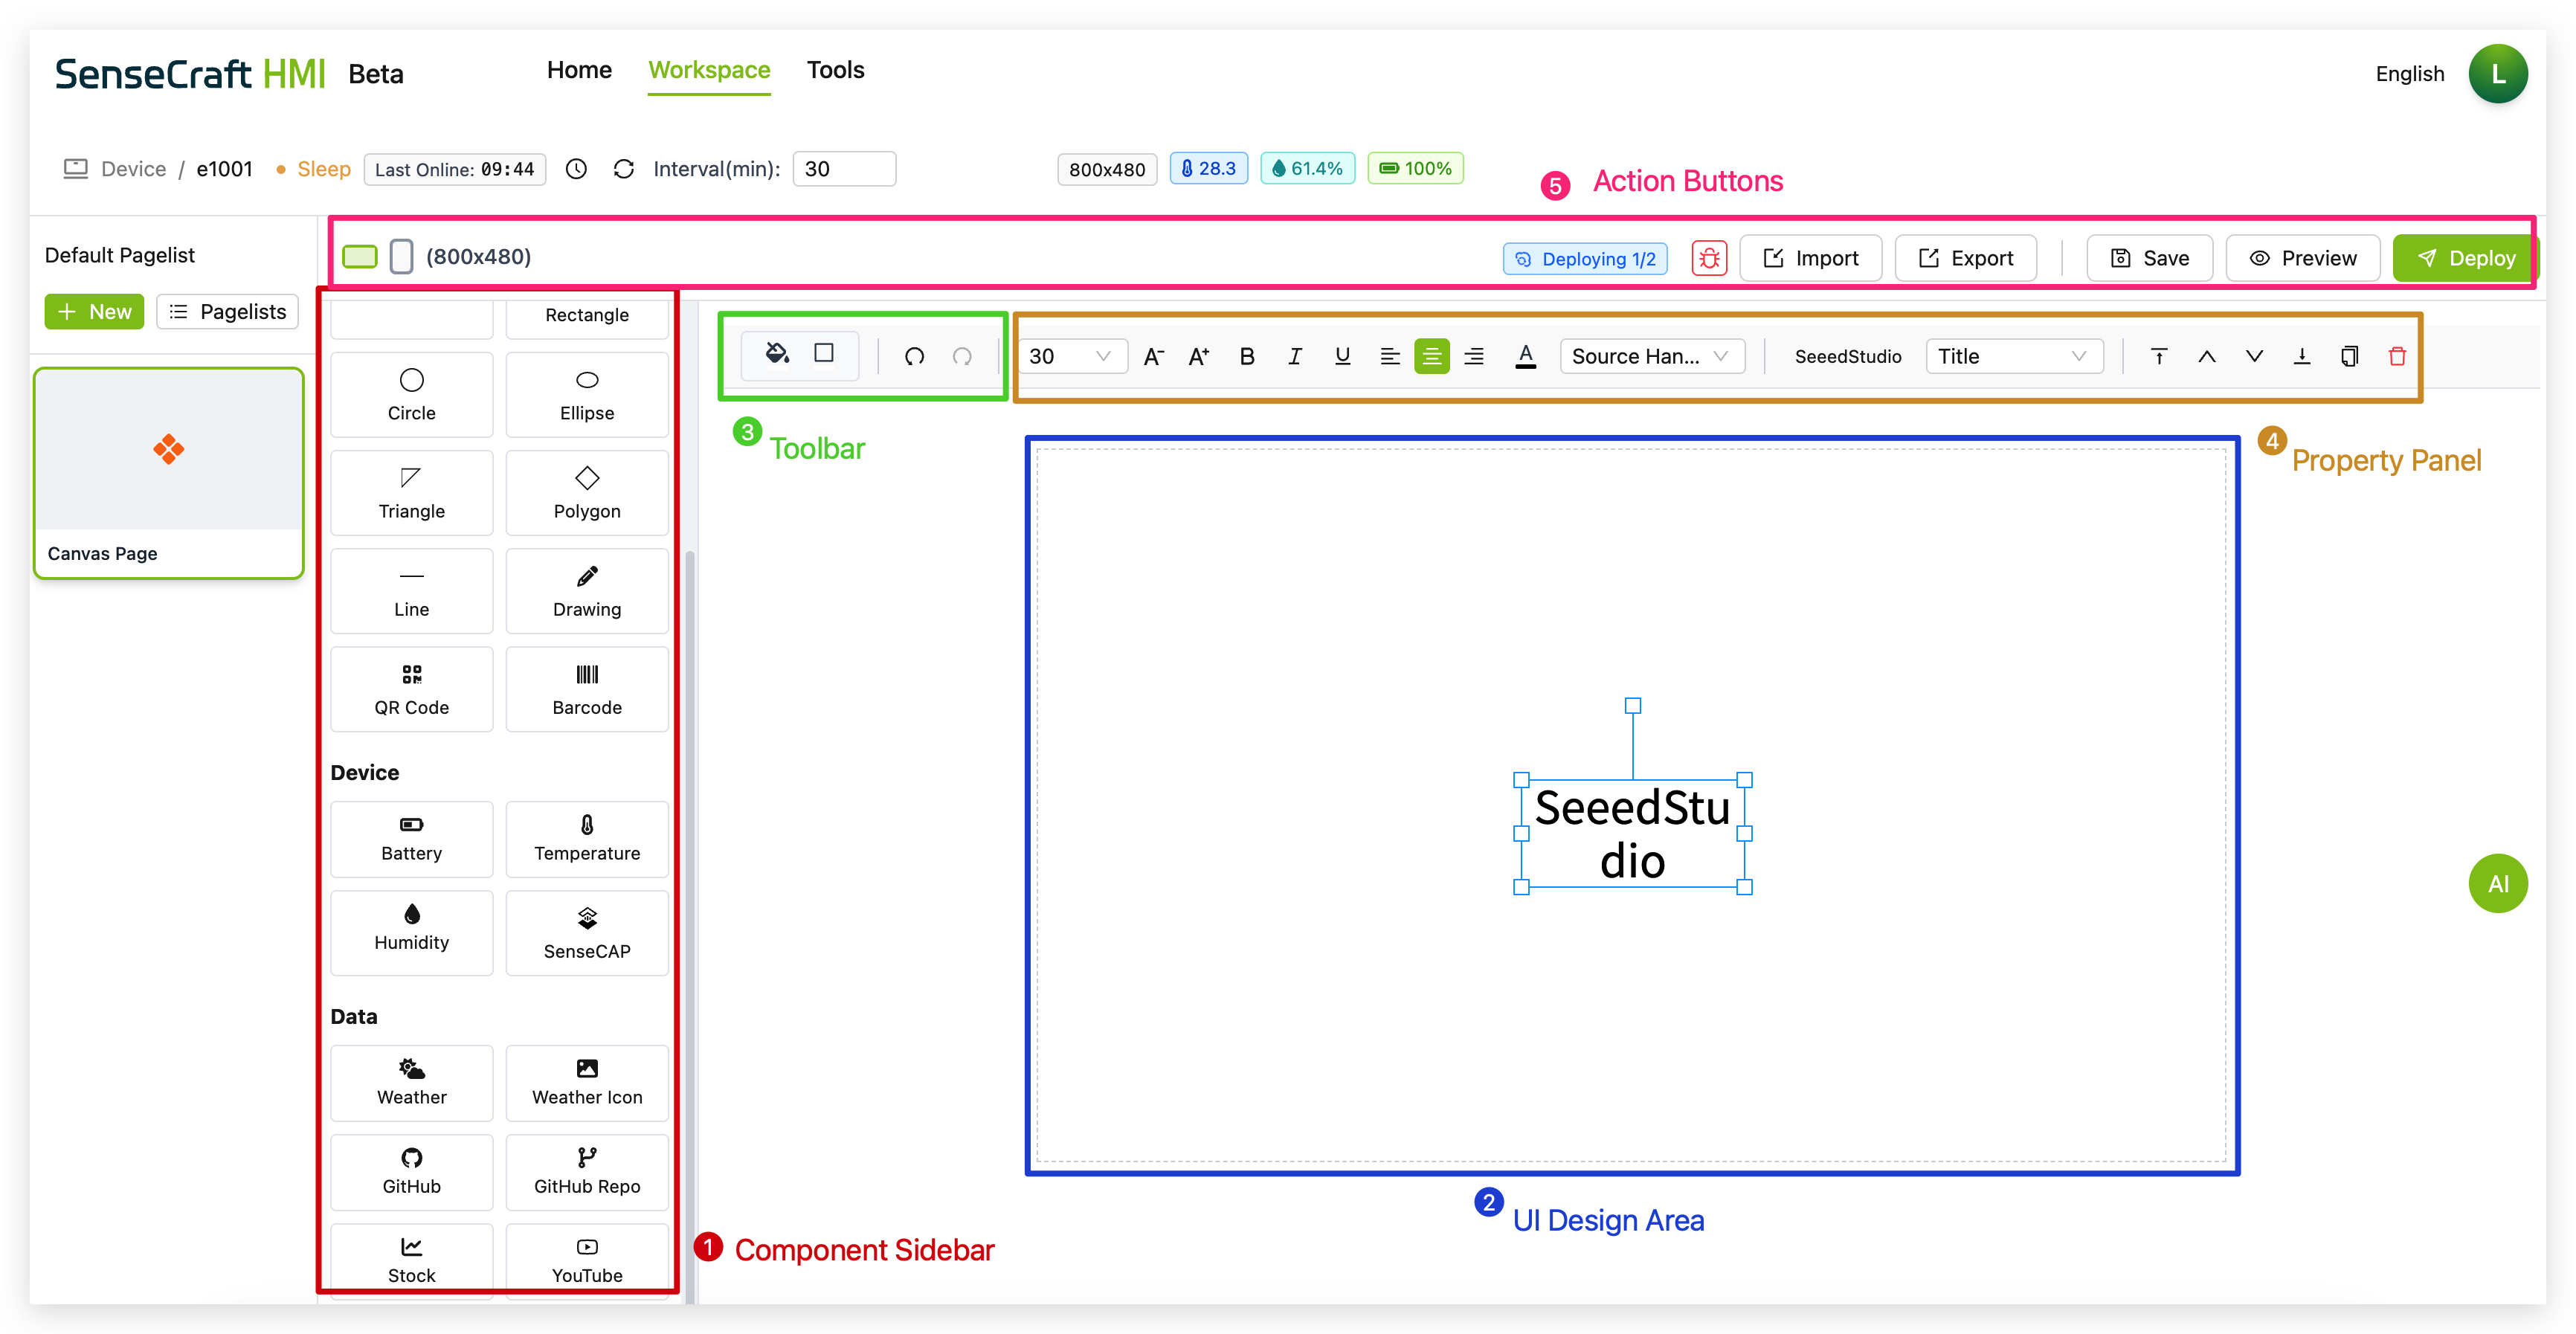Go to the Home tab
This screenshot has width=2576, height=1334.
coord(579,70)
